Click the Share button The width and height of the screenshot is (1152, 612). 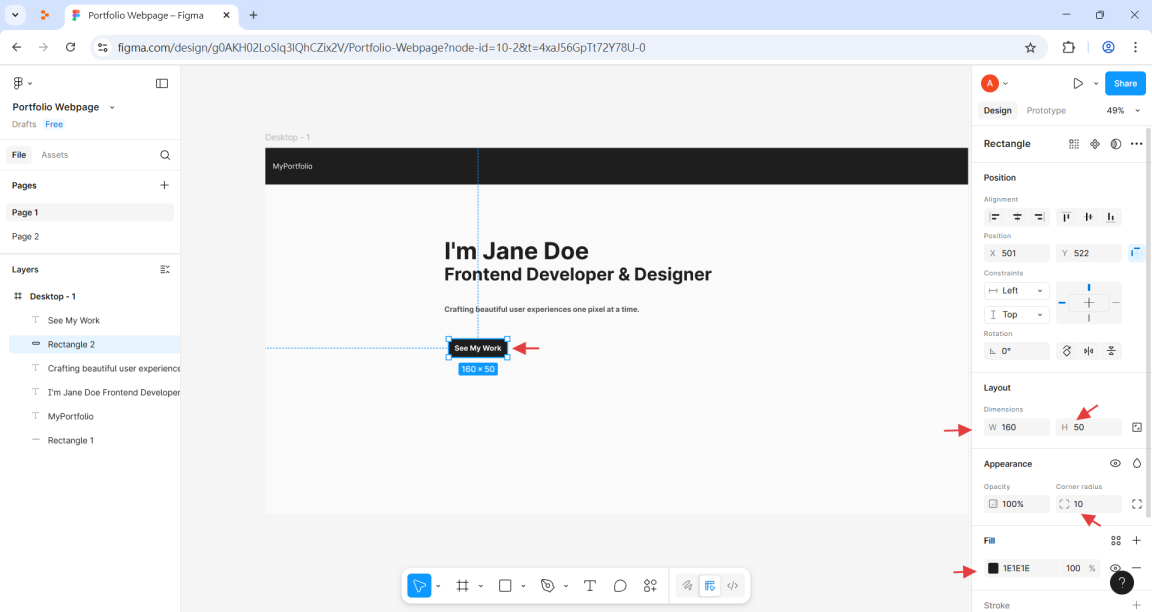pos(1125,84)
